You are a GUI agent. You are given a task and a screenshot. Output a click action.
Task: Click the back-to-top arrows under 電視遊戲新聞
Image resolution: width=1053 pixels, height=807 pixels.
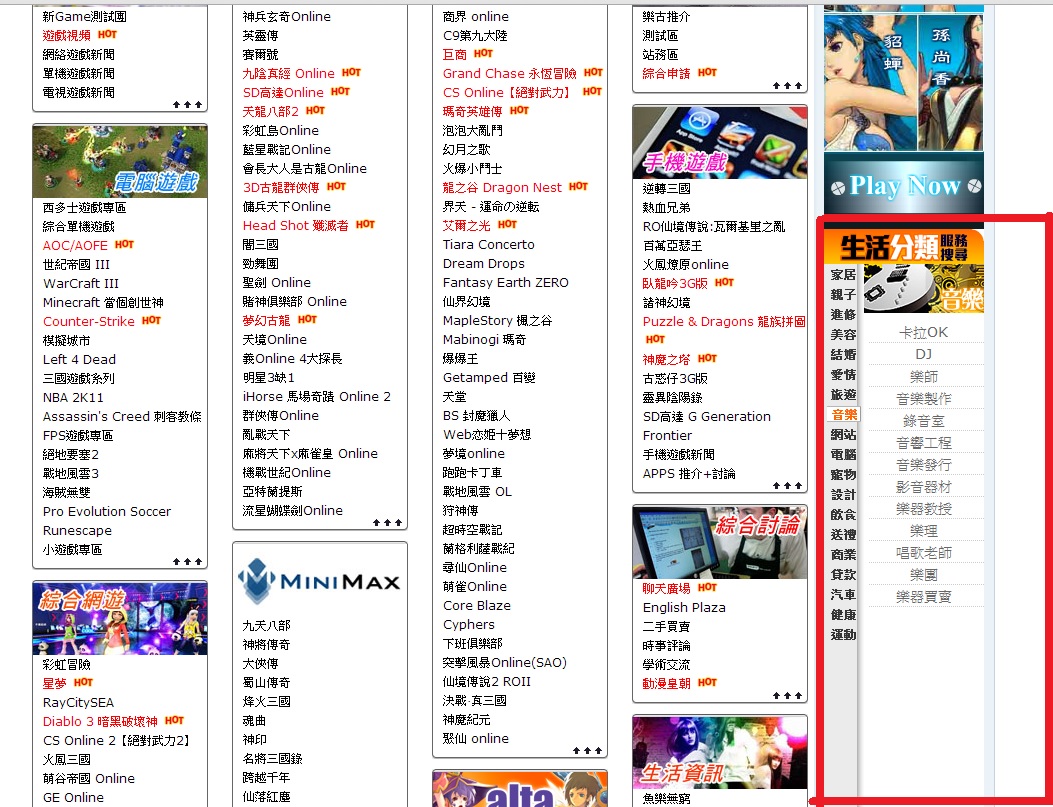pyautogui.click(x=187, y=105)
